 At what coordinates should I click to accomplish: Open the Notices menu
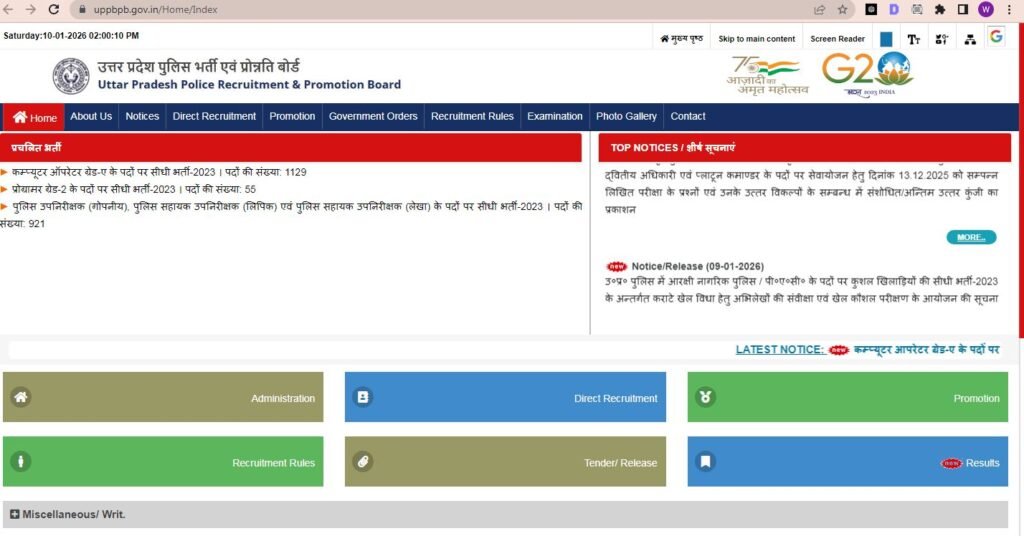142,116
